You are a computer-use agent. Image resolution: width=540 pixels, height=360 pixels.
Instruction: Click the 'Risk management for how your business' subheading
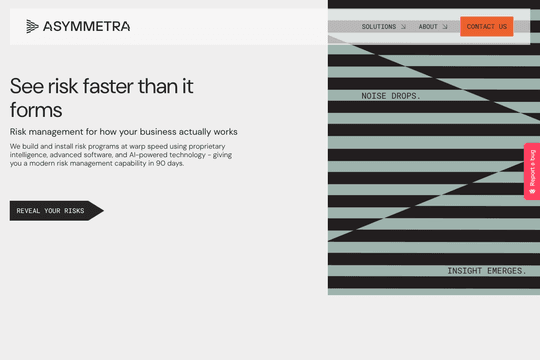[124, 132]
